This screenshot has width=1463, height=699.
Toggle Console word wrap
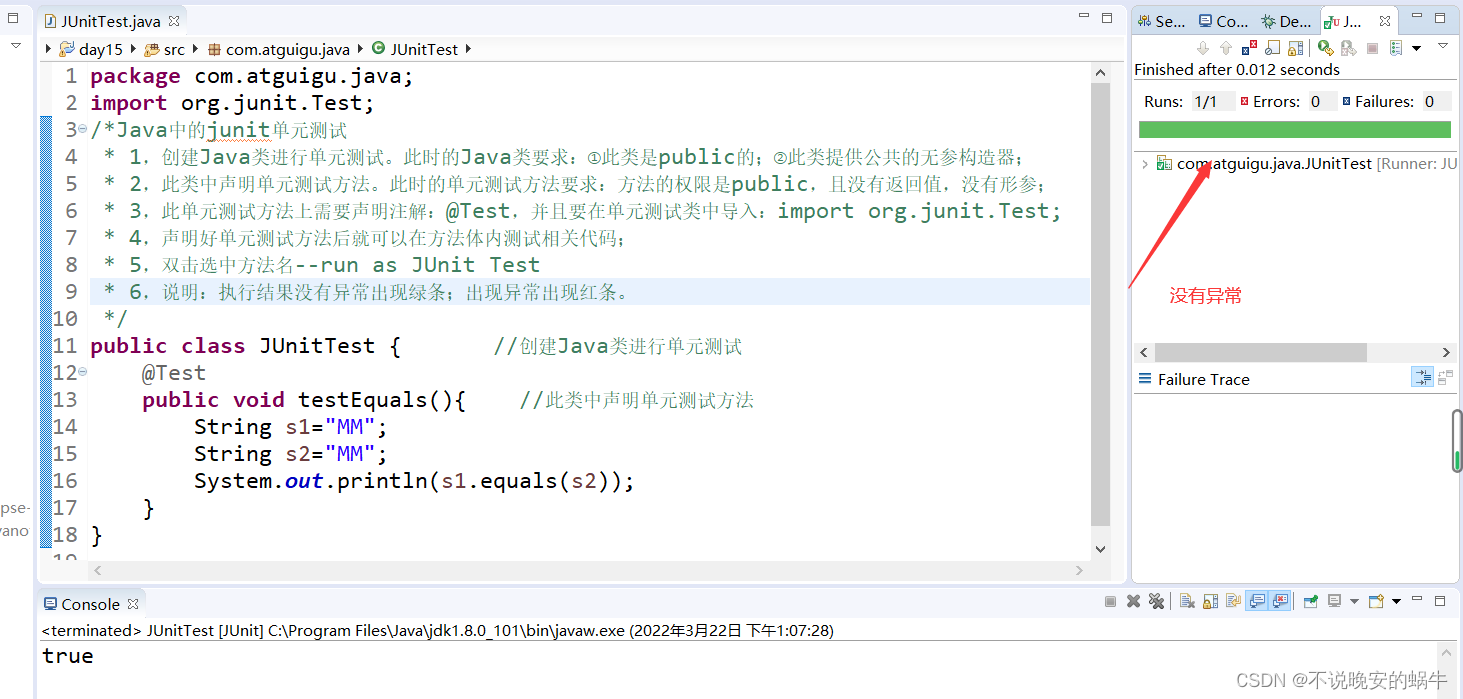click(x=1233, y=601)
